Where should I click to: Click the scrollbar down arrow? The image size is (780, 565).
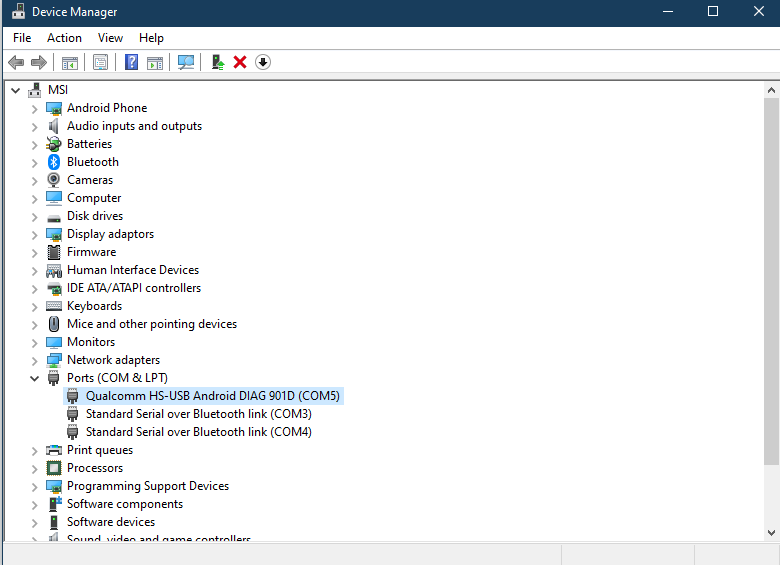[772, 533]
